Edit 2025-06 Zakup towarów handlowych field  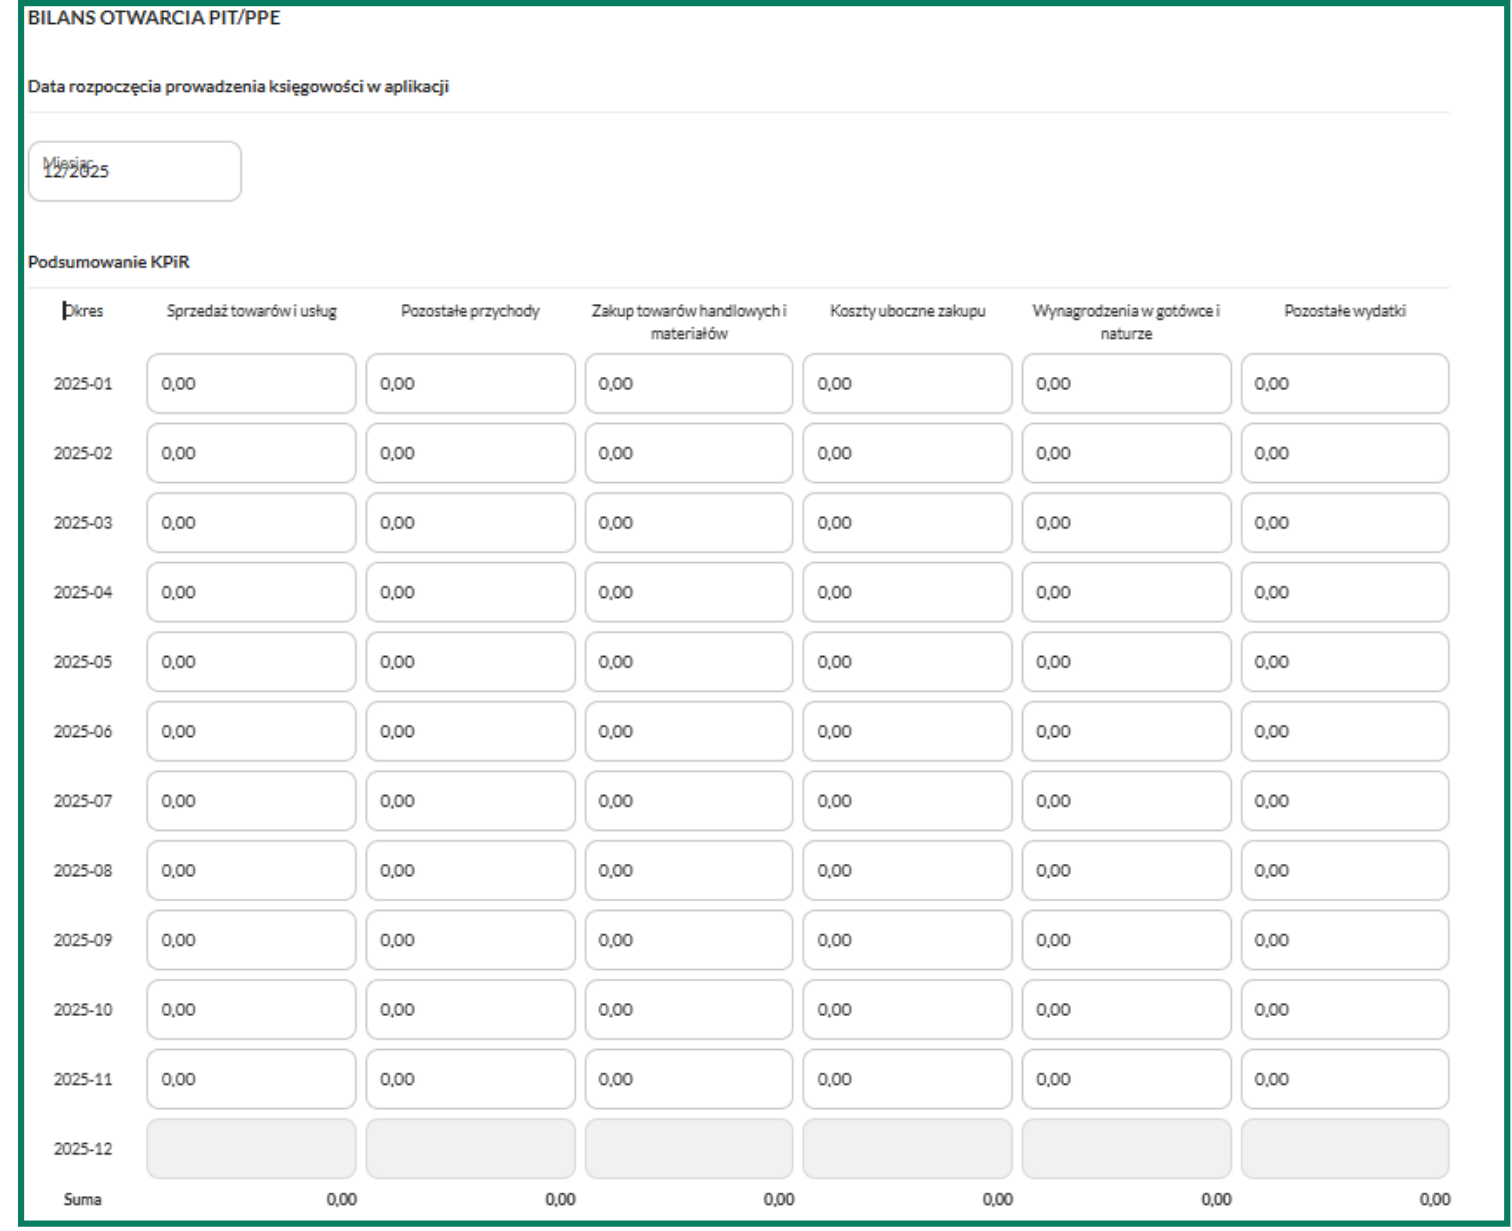[689, 731]
